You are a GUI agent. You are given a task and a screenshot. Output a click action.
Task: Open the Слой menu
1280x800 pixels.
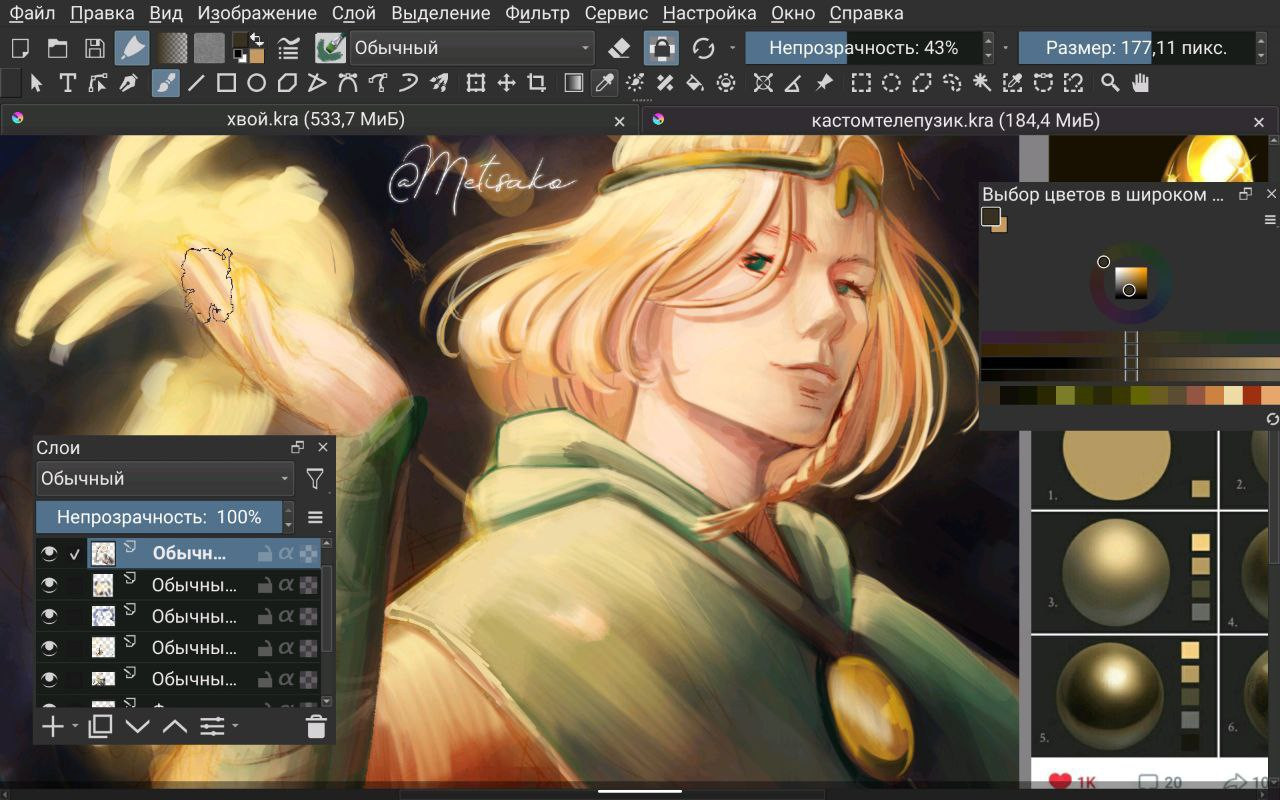[x=354, y=13]
